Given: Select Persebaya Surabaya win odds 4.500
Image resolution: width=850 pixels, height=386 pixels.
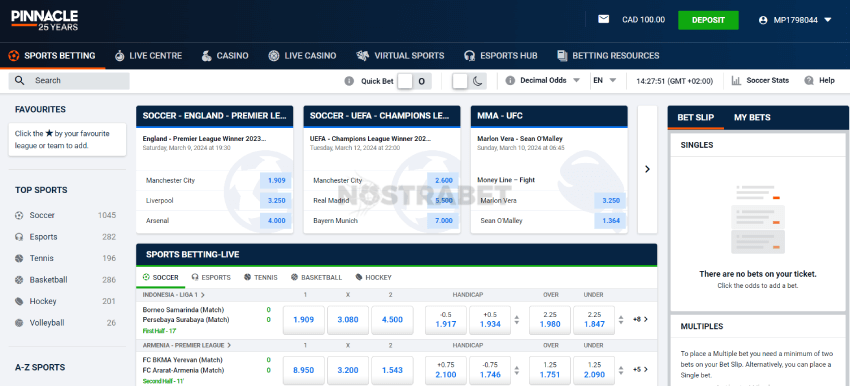Looking at the screenshot, I should (392, 320).
